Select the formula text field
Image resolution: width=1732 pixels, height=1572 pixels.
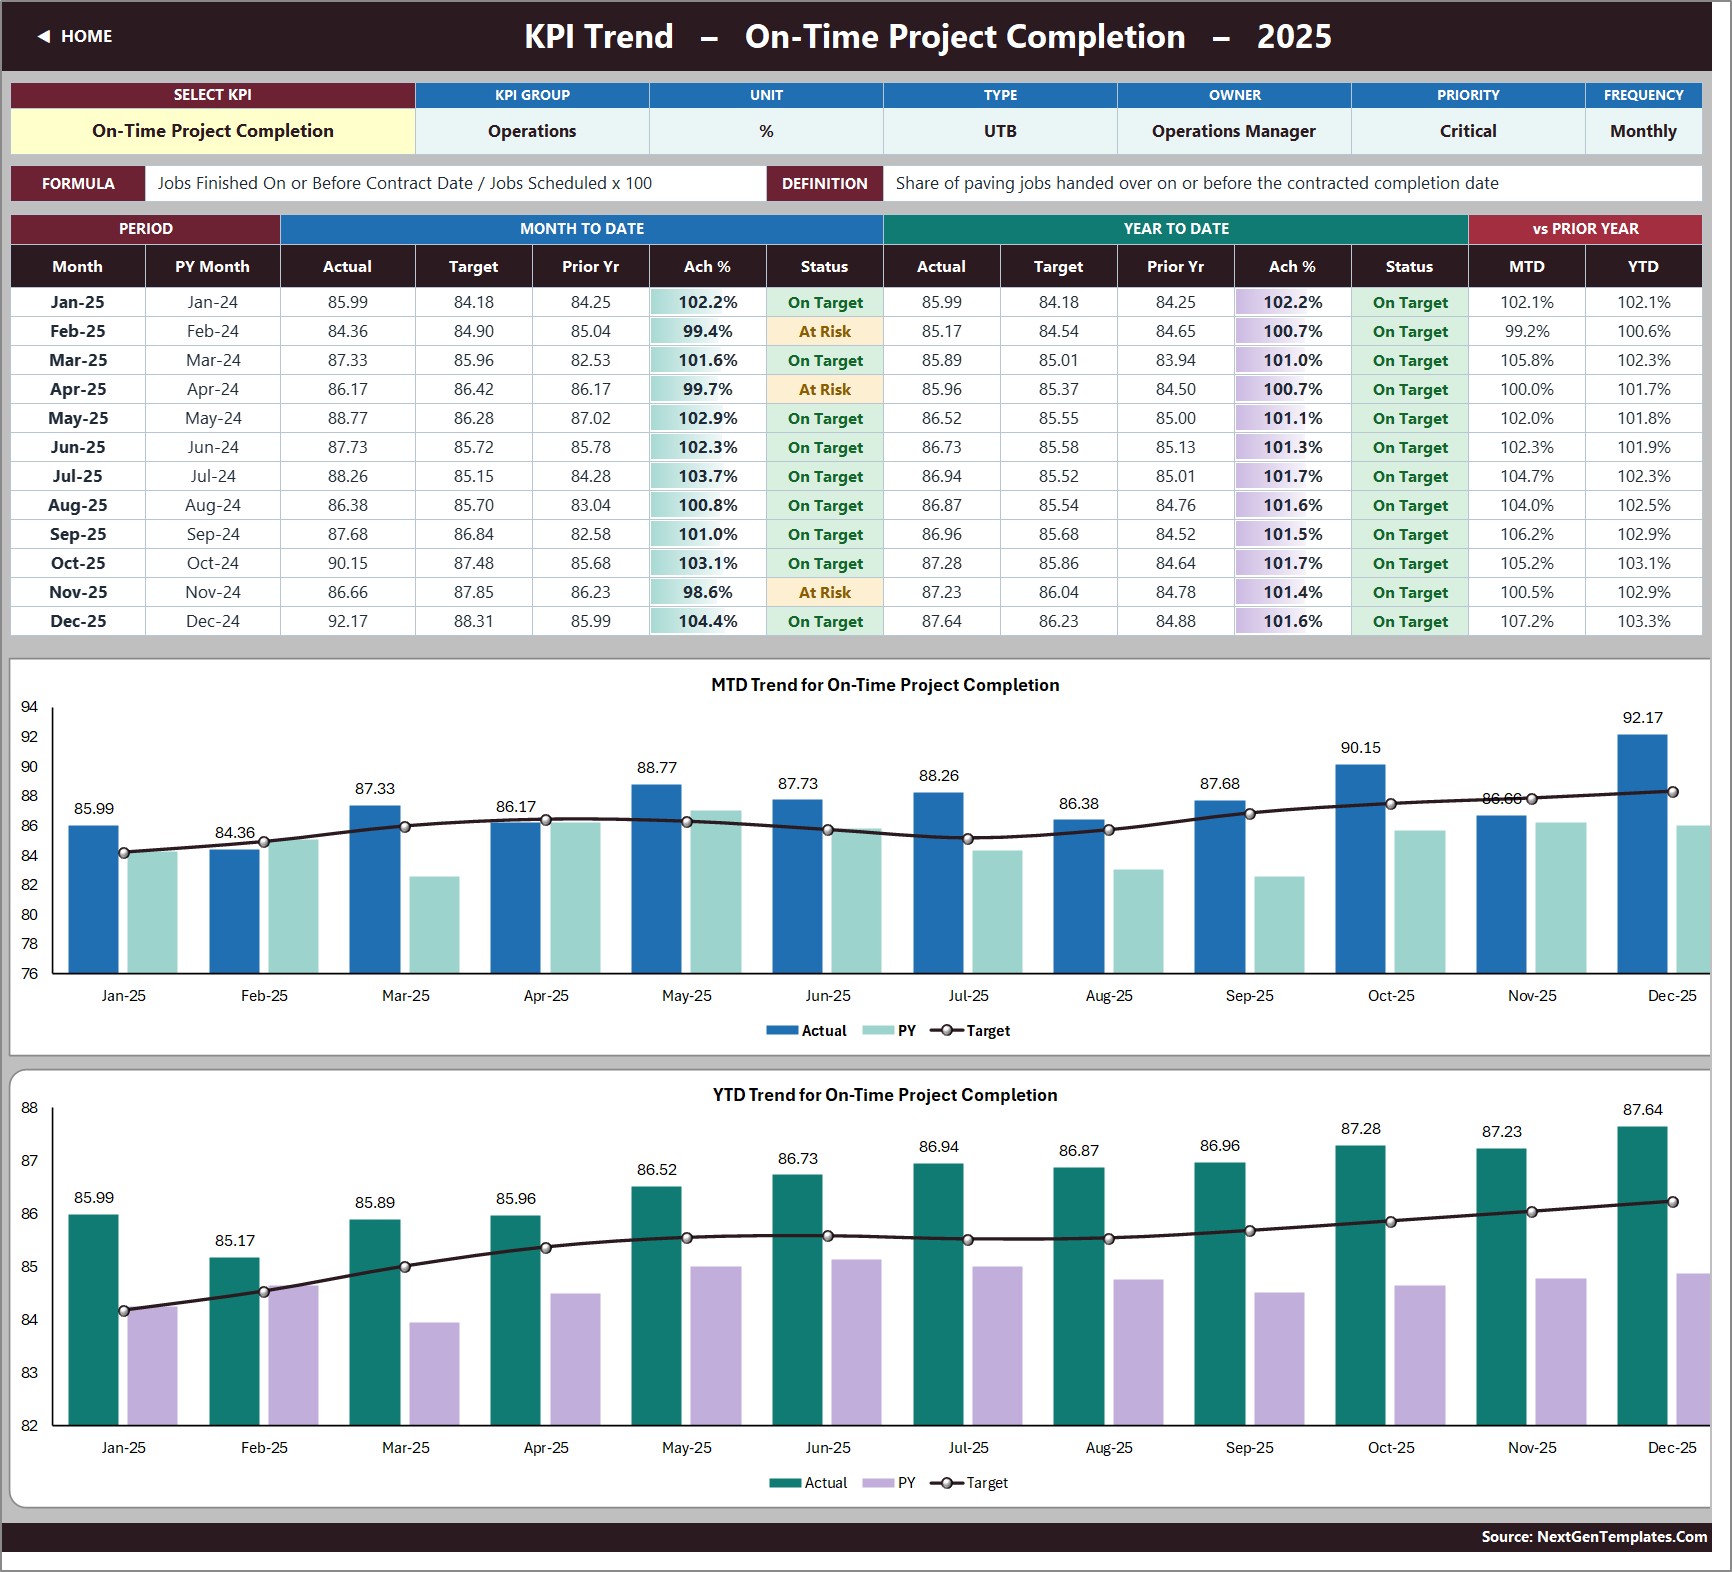point(456,183)
